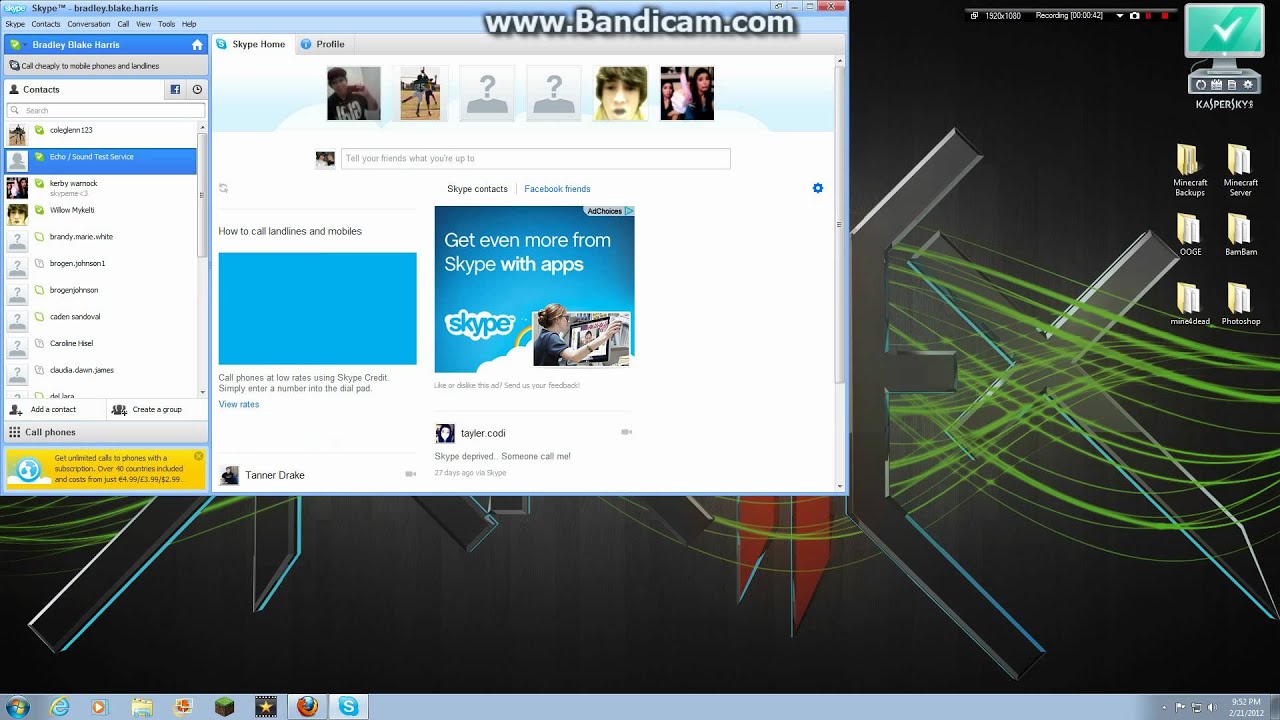This screenshot has height=720, width=1280.
Task: Click taskbar volume speaker icon
Action: point(1214,707)
